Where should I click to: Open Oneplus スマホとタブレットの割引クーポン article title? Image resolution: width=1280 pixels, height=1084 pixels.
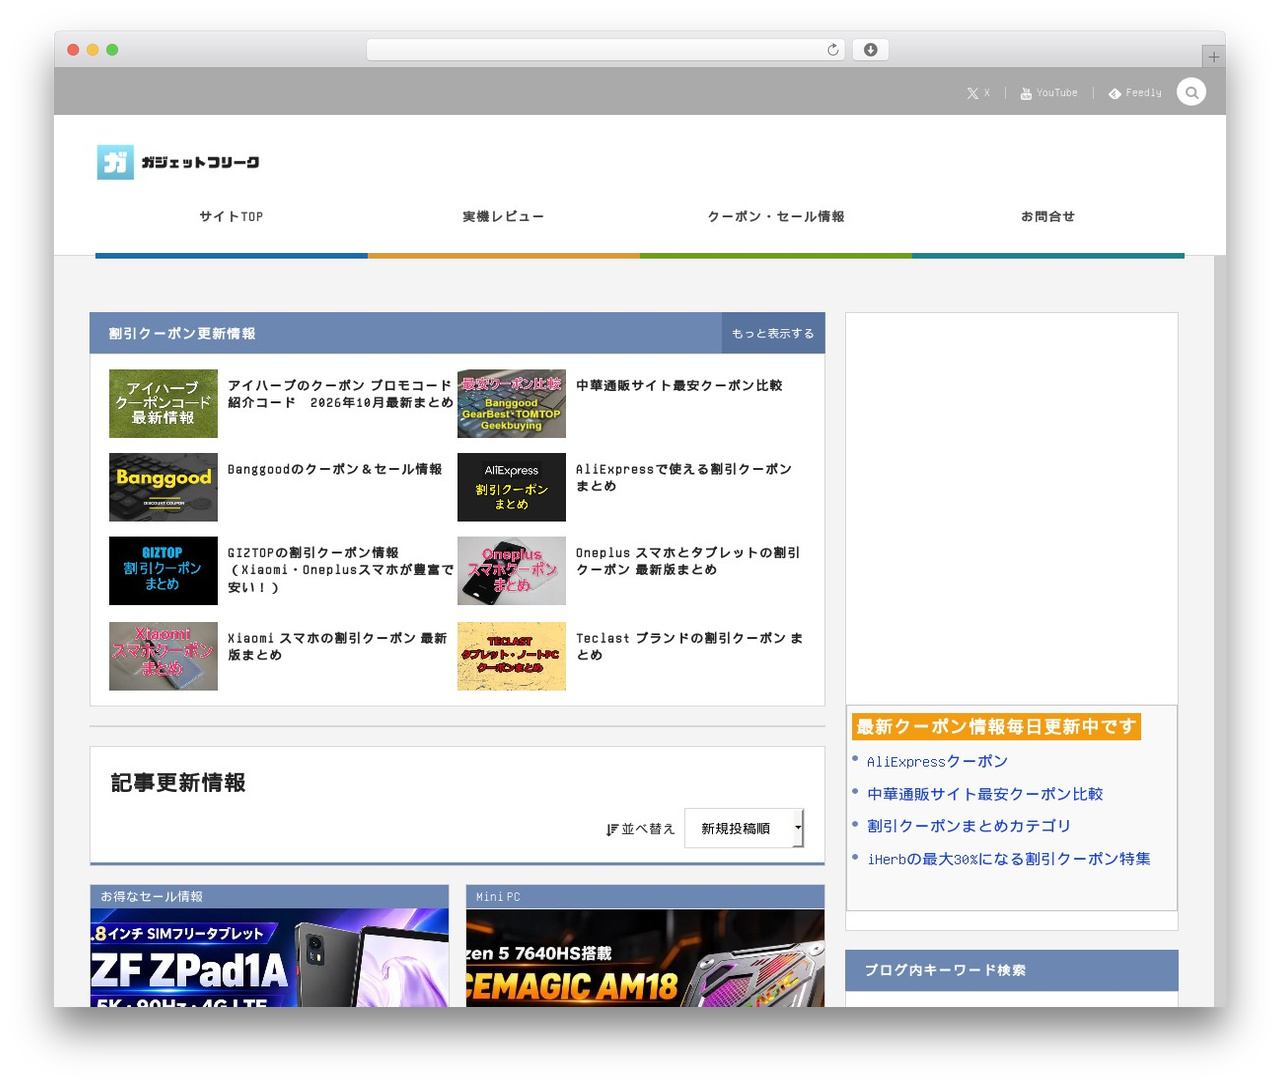click(x=688, y=561)
